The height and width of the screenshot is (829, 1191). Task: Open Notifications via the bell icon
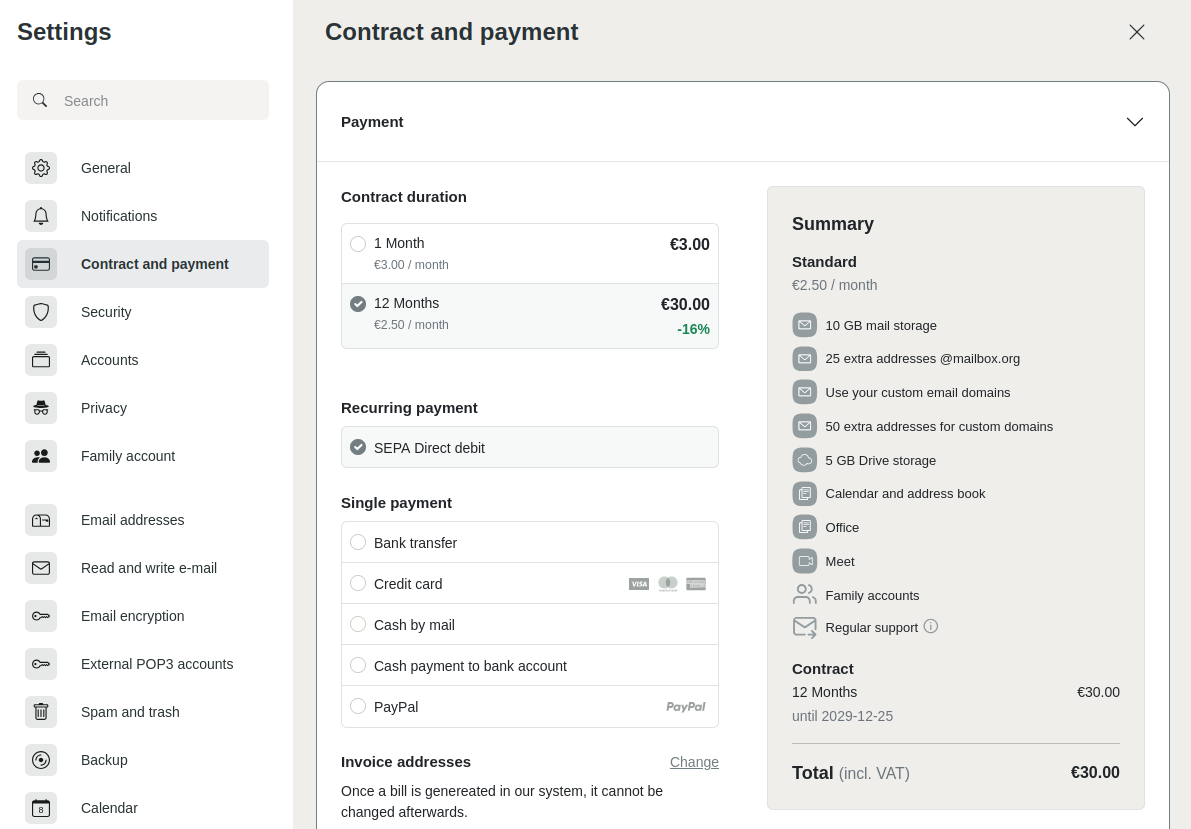point(41,216)
